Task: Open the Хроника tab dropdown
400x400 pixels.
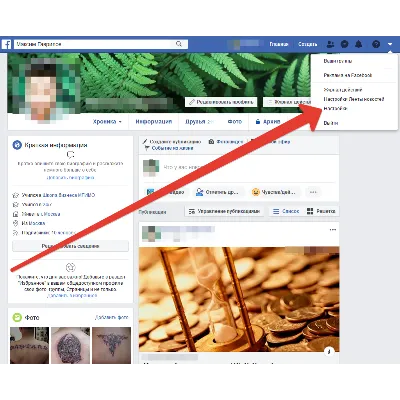Action: [x=107, y=122]
